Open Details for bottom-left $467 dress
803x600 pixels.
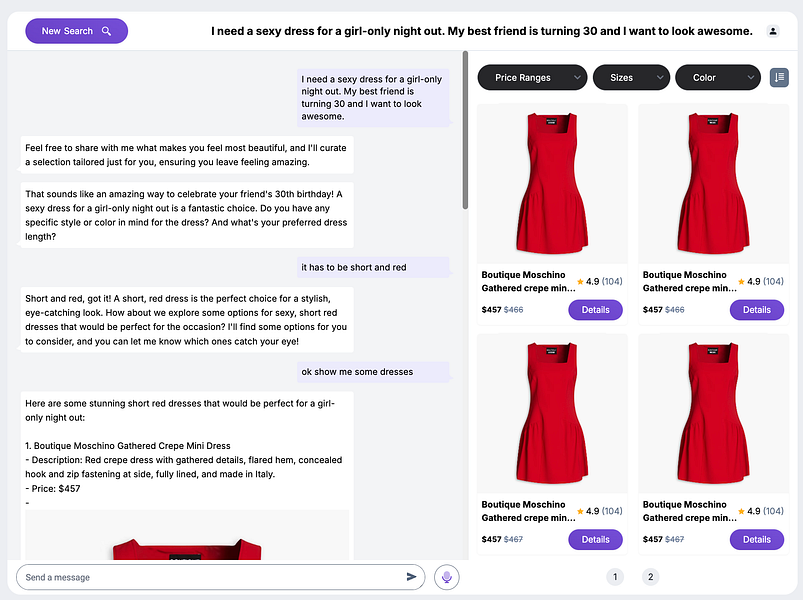tap(596, 540)
